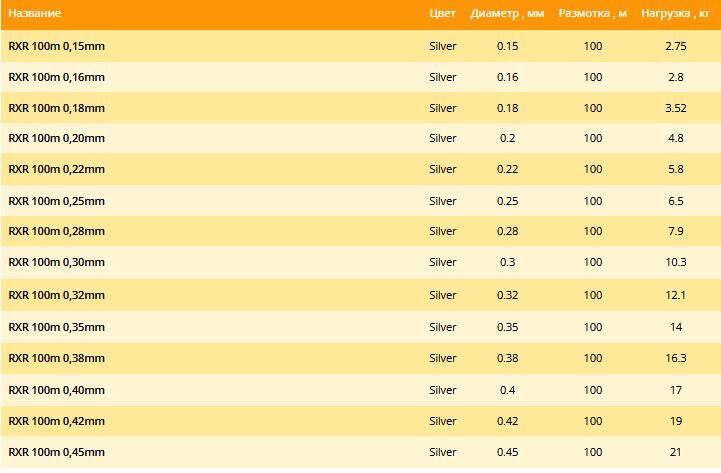The height and width of the screenshot is (473, 721).
Task: Click the load value 2.8
Action: (675, 77)
